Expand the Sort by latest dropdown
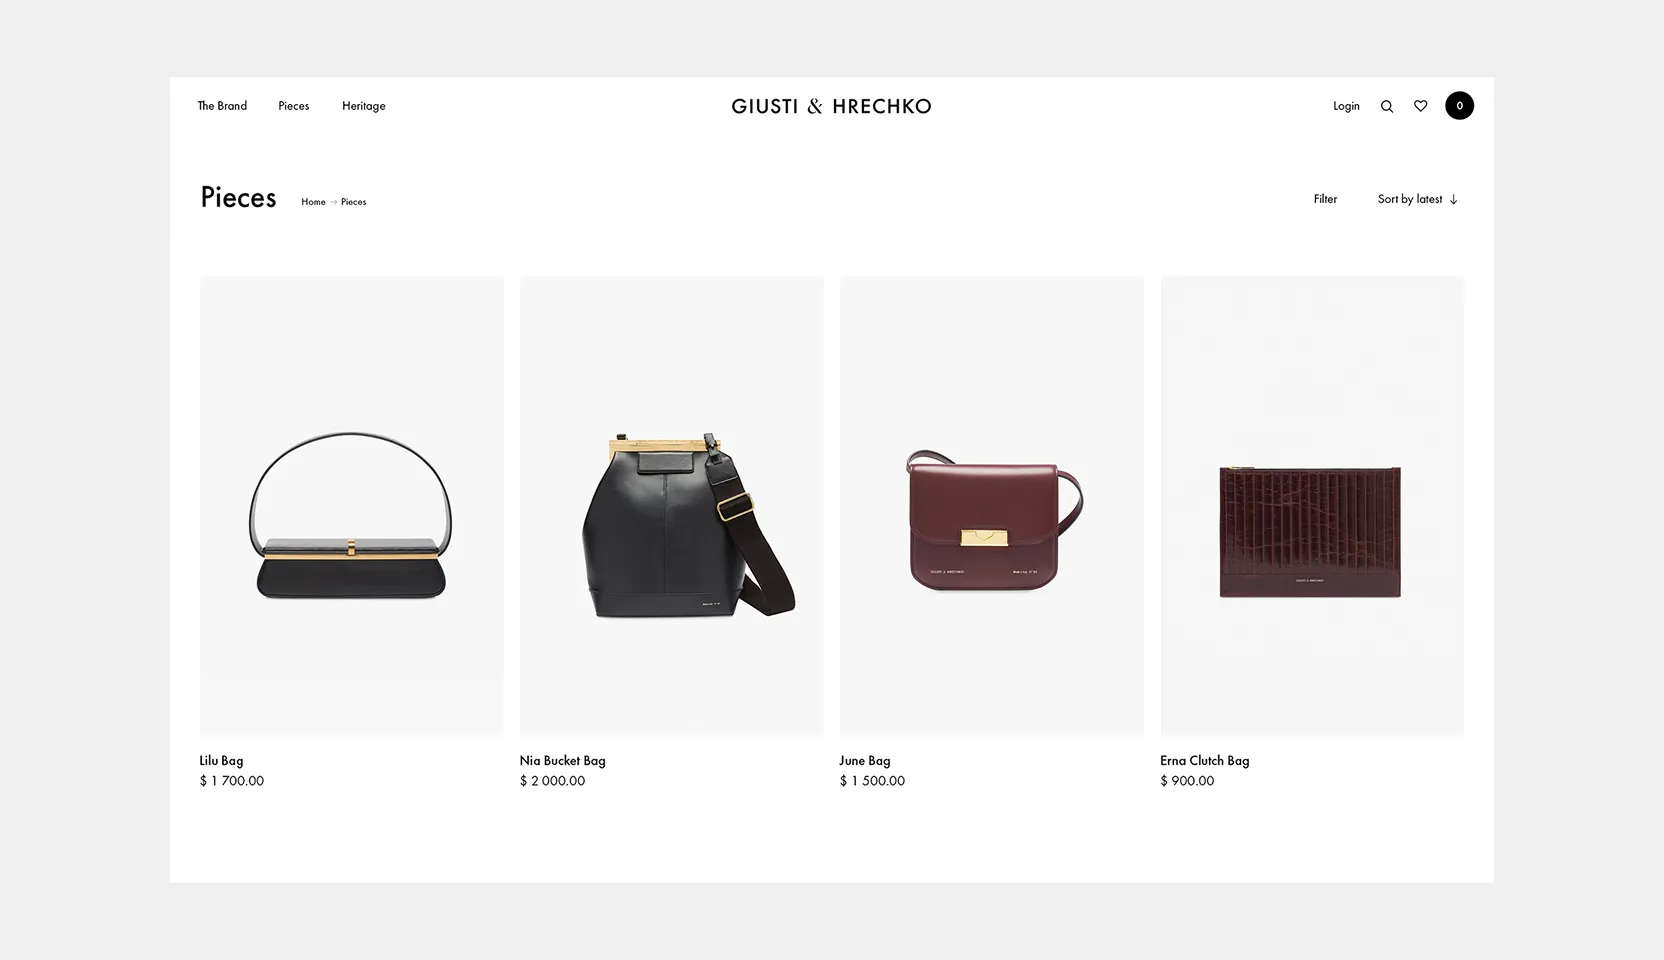 click(x=1417, y=199)
